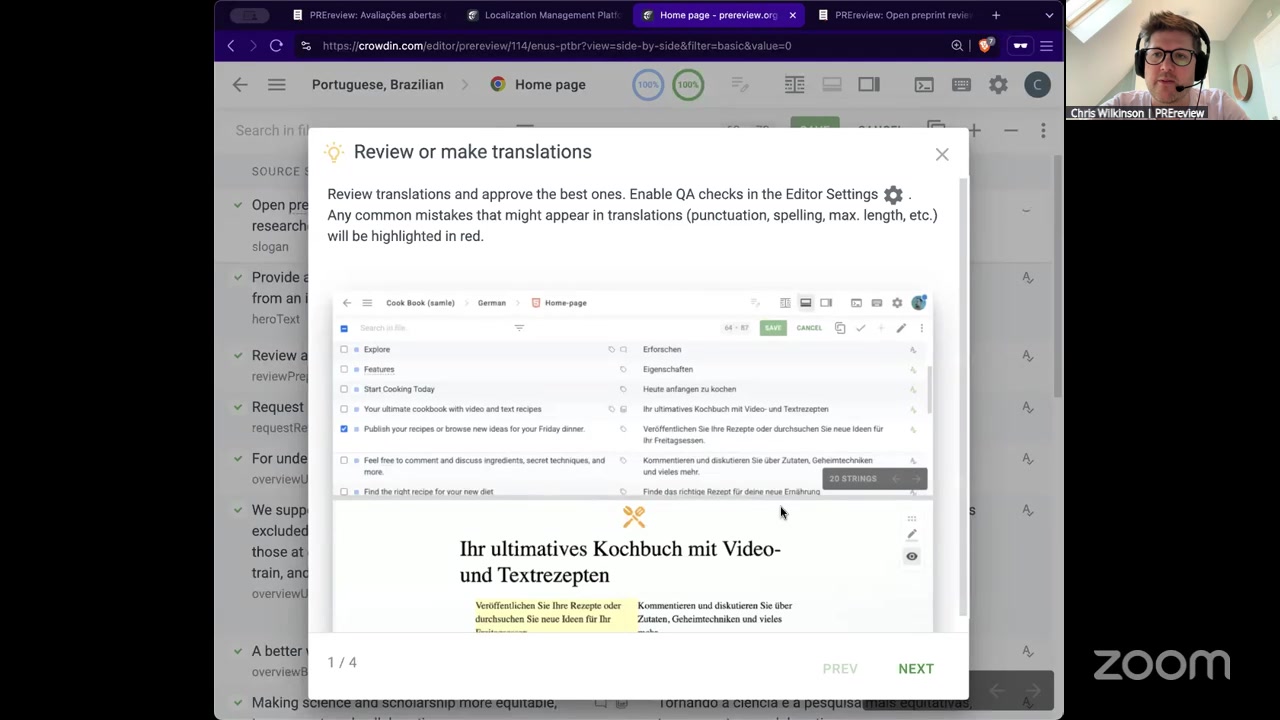Select the right sidebar panel layout icon

click(869, 85)
